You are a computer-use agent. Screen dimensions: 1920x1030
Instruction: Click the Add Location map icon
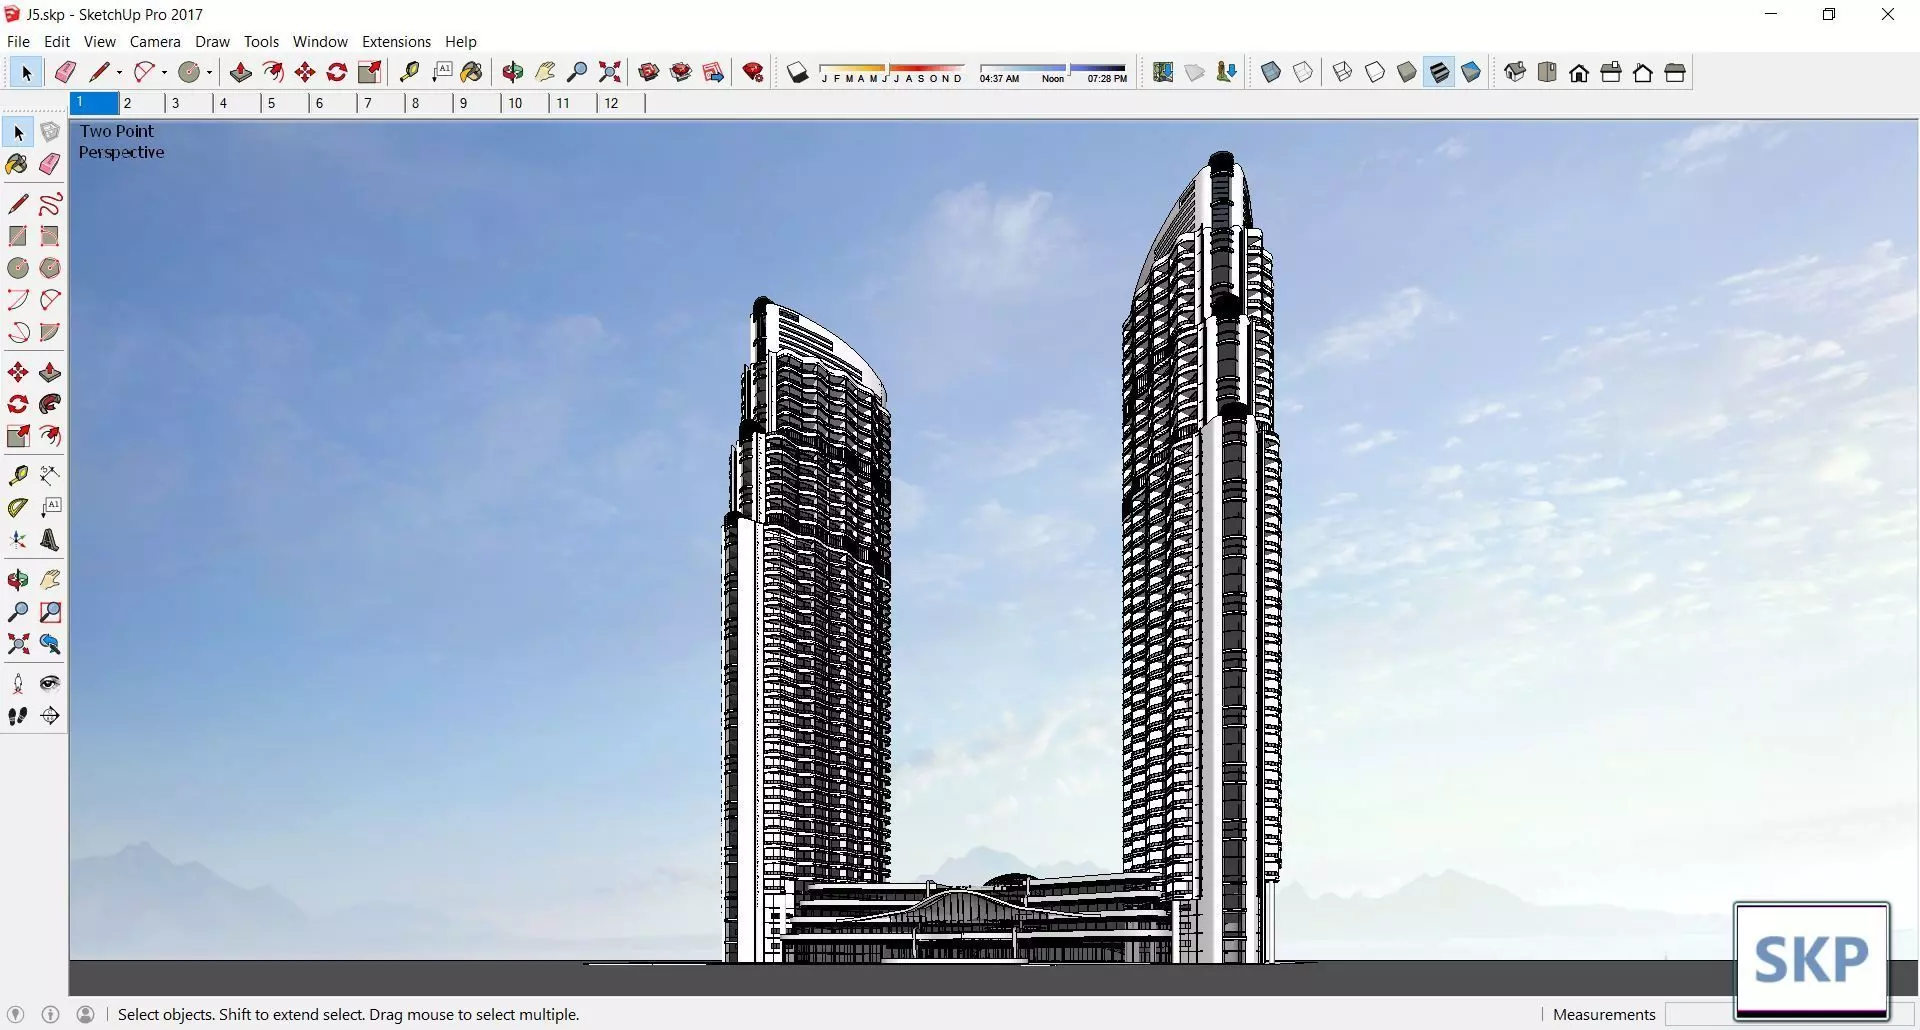[x=1163, y=72]
